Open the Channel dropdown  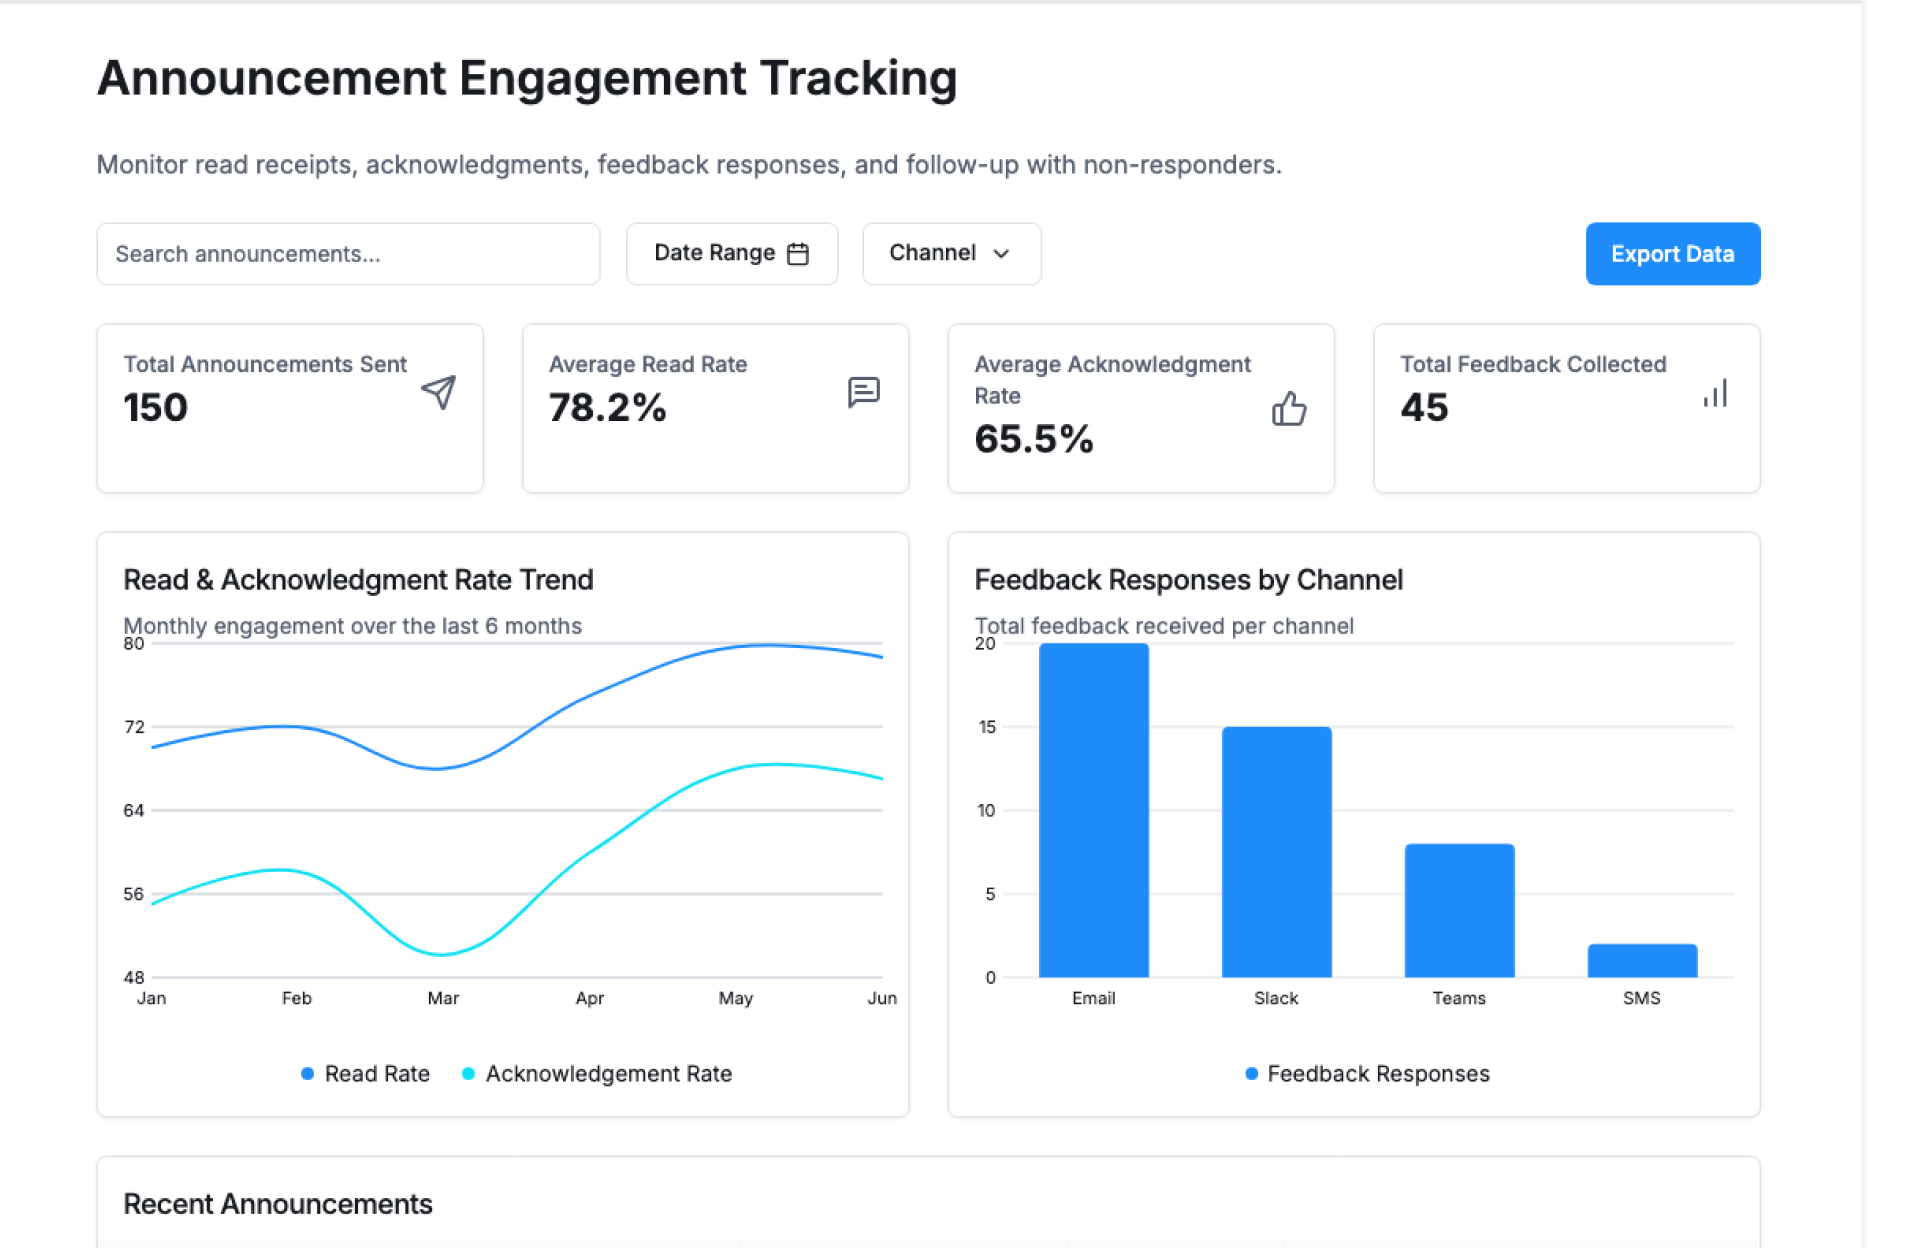click(x=950, y=254)
